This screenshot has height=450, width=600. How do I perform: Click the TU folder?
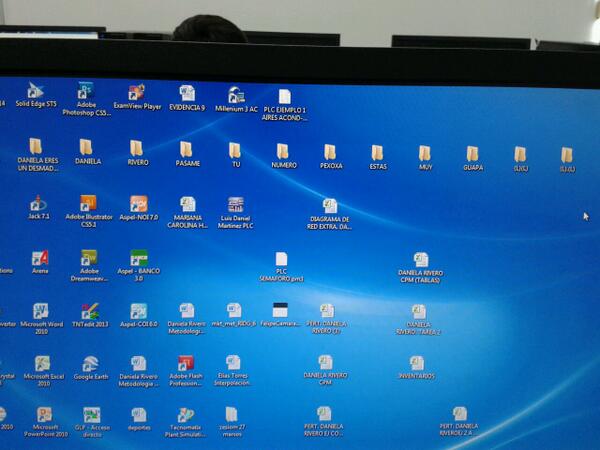[235, 155]
